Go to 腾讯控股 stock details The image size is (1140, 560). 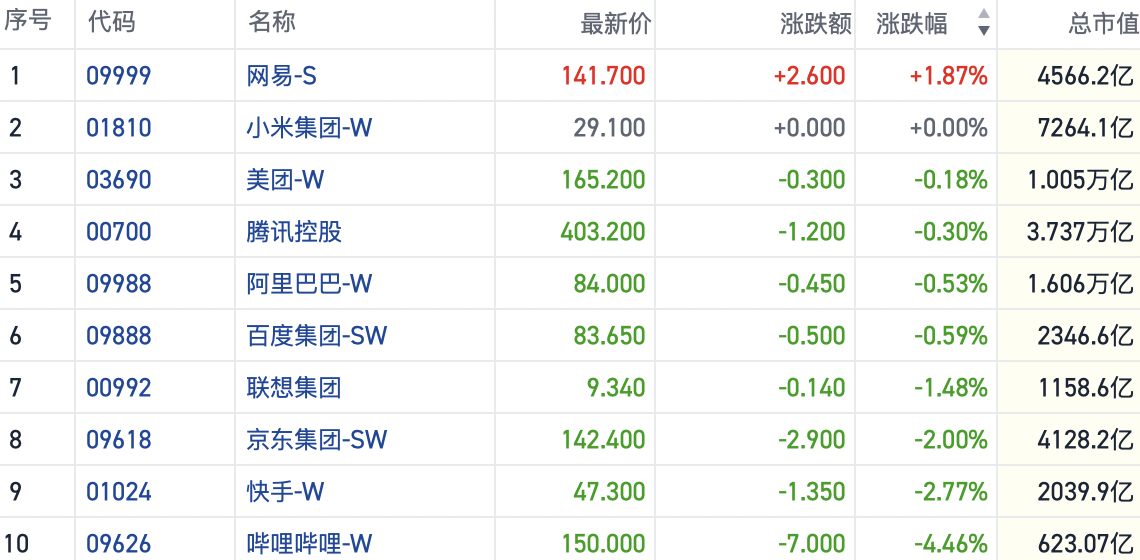click(x=294, y=232)
